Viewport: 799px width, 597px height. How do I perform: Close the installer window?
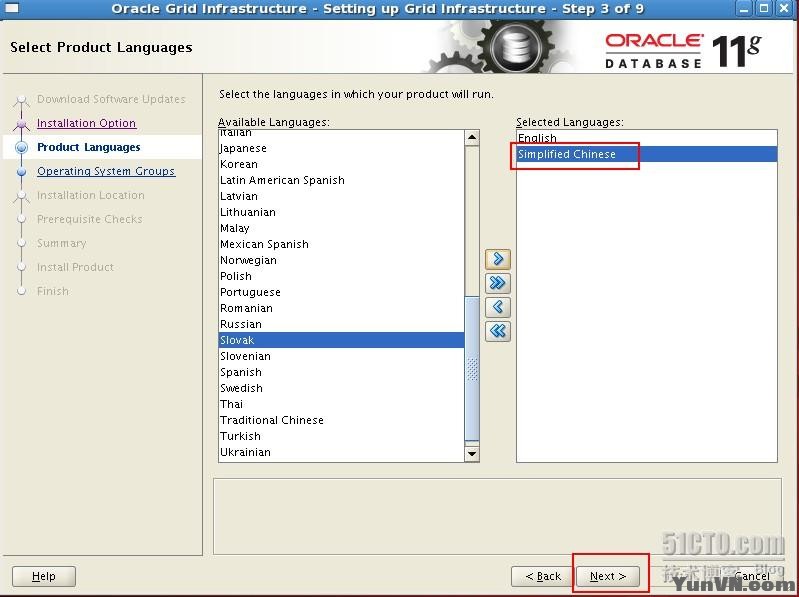point(785,8)
